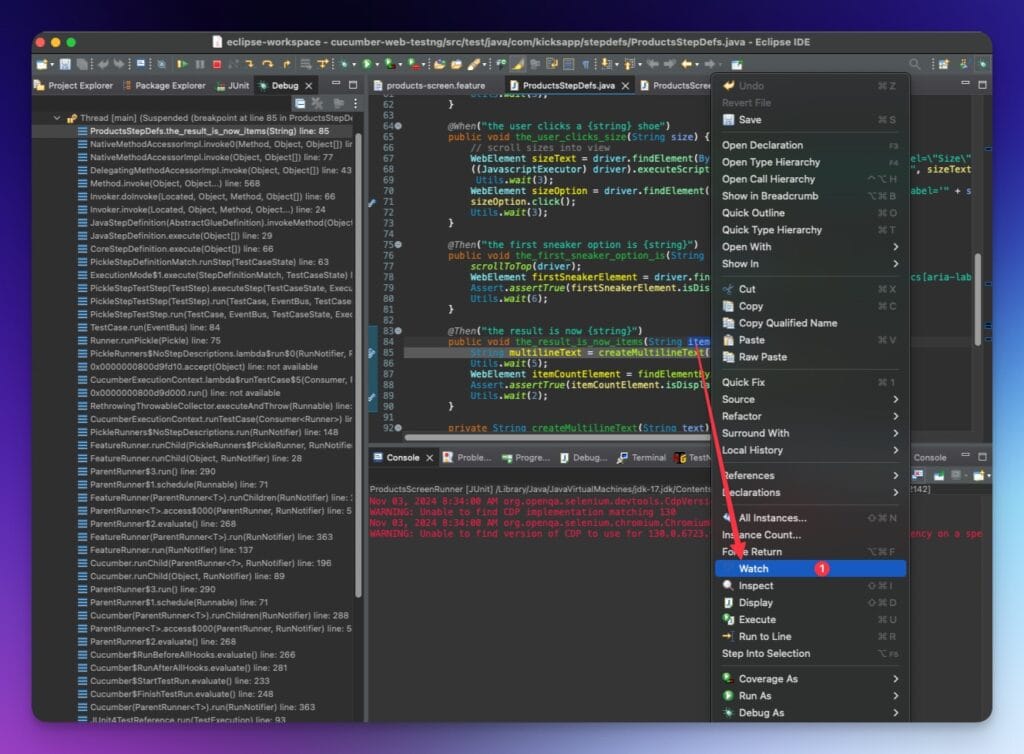Close the Console view tab
The image size is (1024, 754).
(429, 458)
